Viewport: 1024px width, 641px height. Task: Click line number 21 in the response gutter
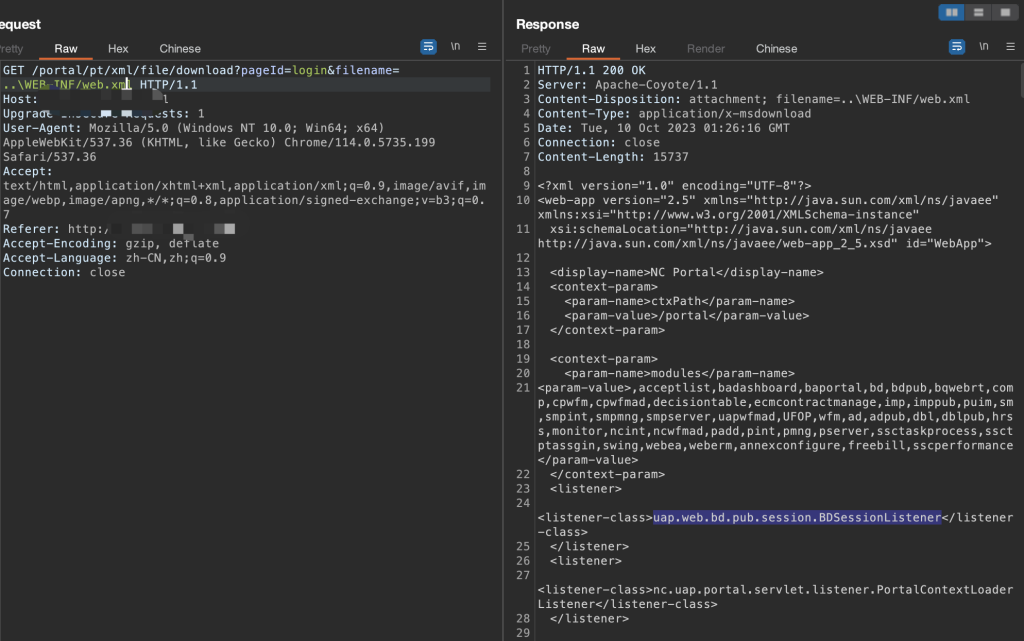[x=523, y=388]
